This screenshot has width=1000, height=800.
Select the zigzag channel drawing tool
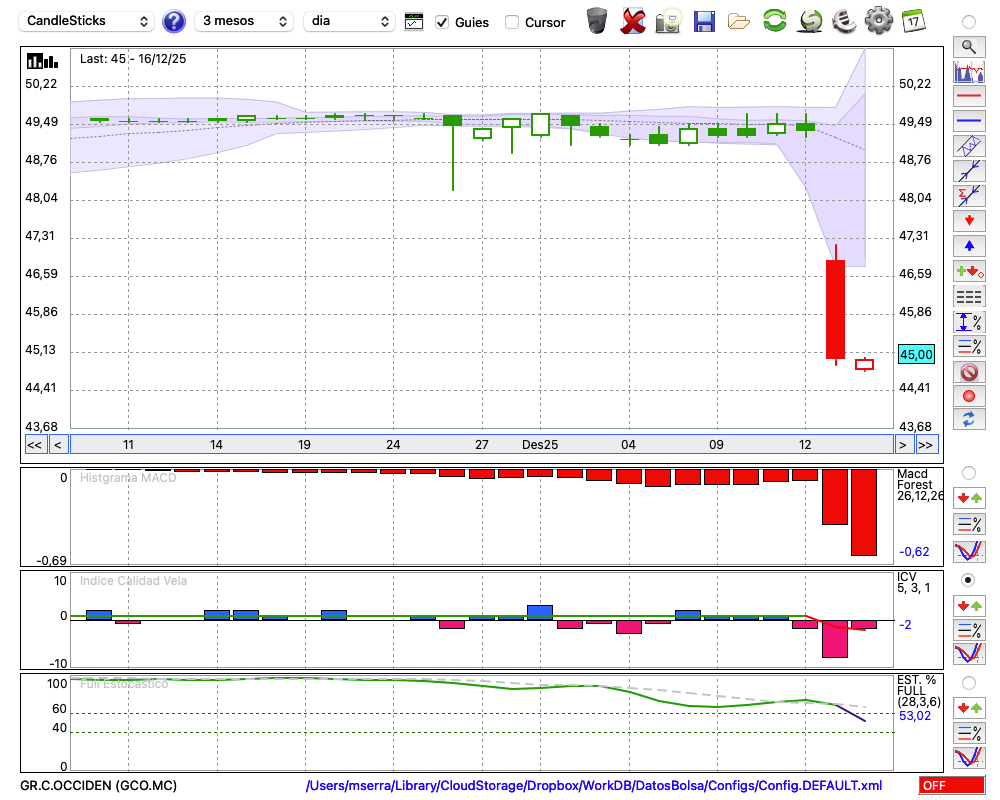tap(969, 145)
